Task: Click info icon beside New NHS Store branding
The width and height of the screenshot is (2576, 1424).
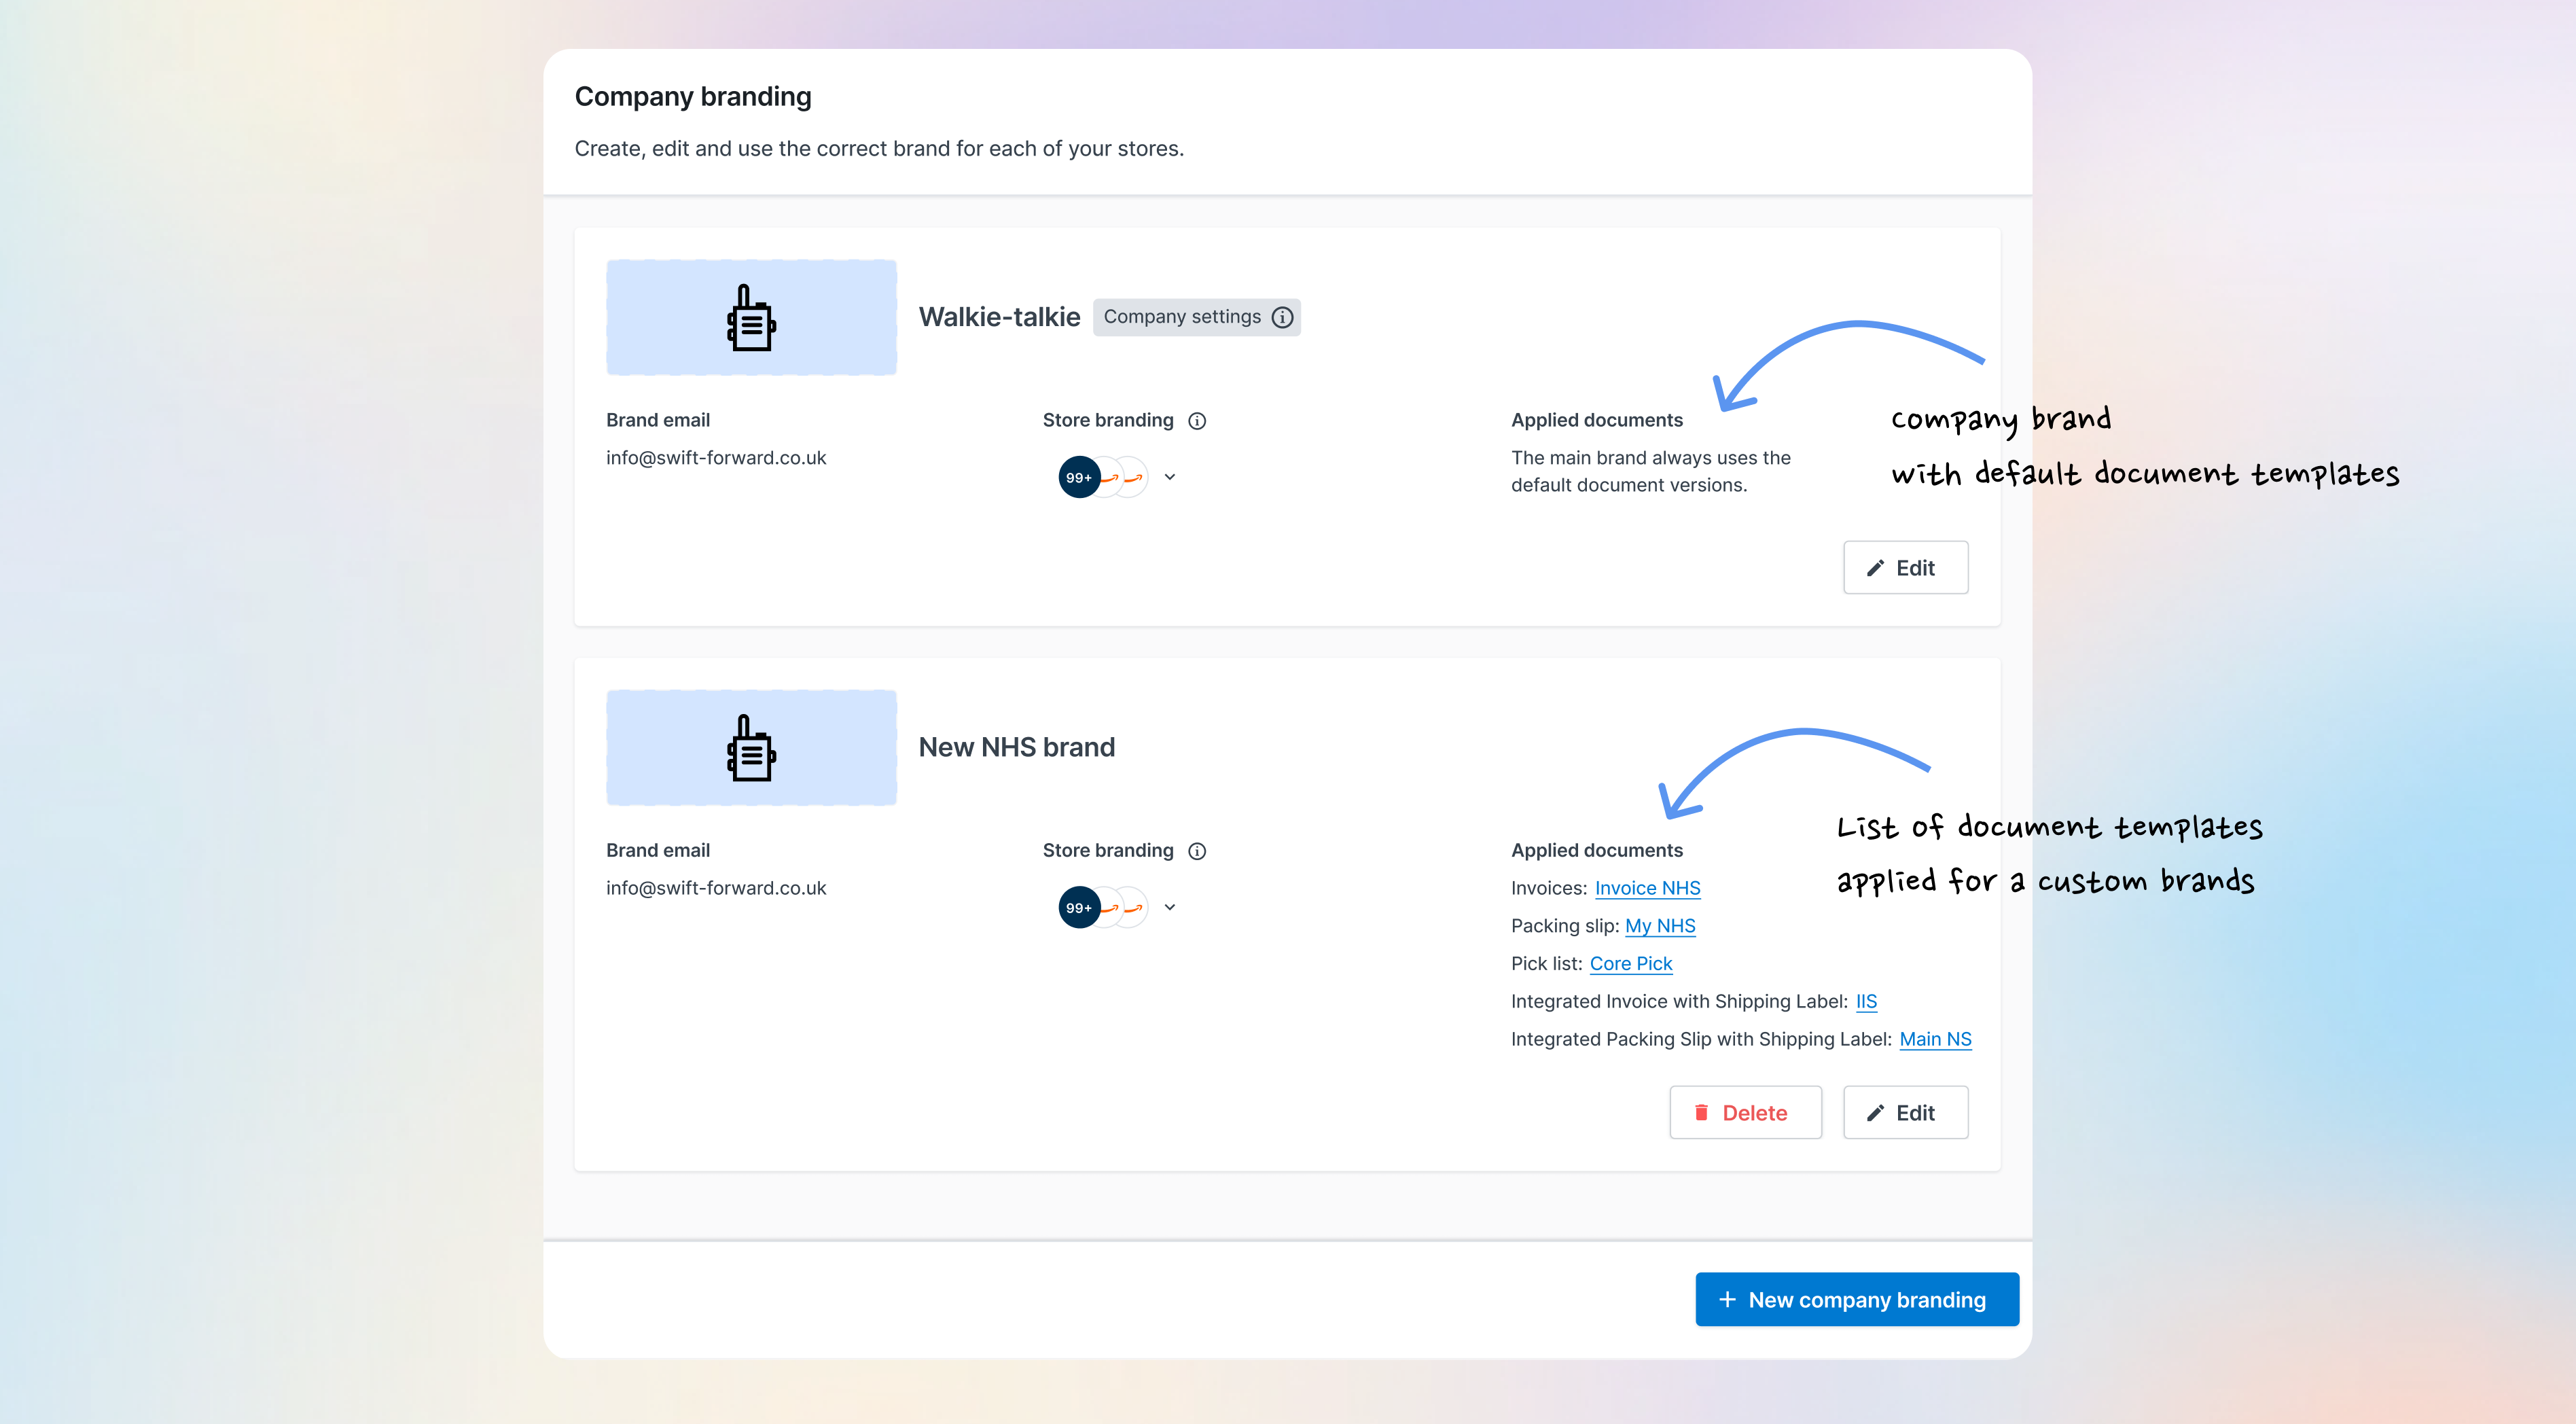Action: (x=1197, y=851)
